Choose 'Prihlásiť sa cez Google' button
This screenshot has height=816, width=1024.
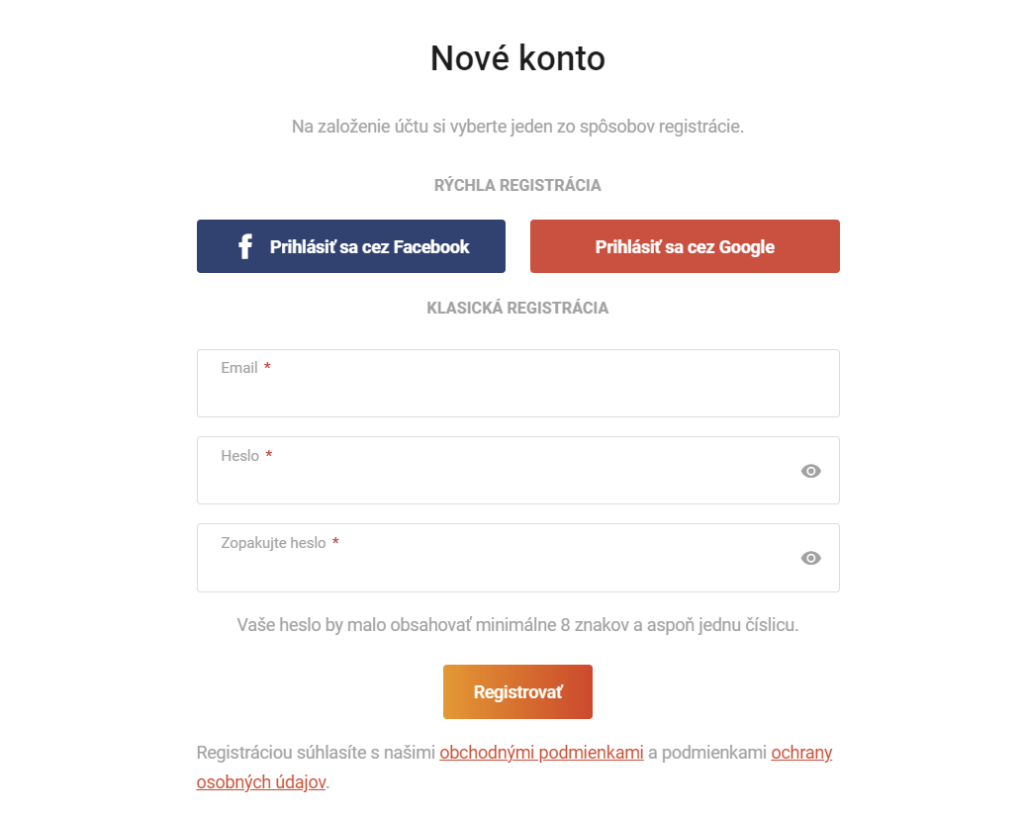pos(684,246)
